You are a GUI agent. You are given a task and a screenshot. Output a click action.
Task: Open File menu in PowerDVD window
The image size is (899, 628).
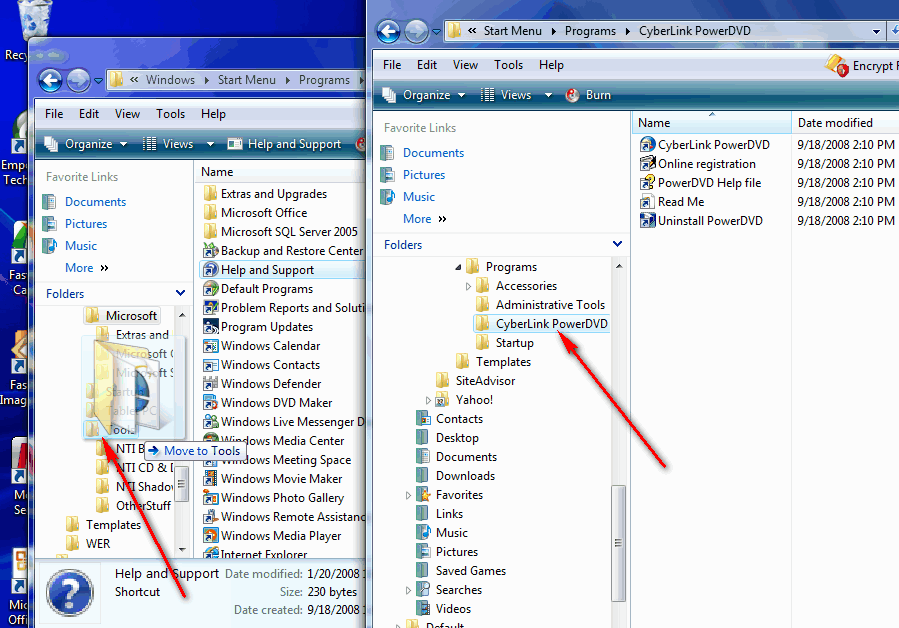[392, 65]
